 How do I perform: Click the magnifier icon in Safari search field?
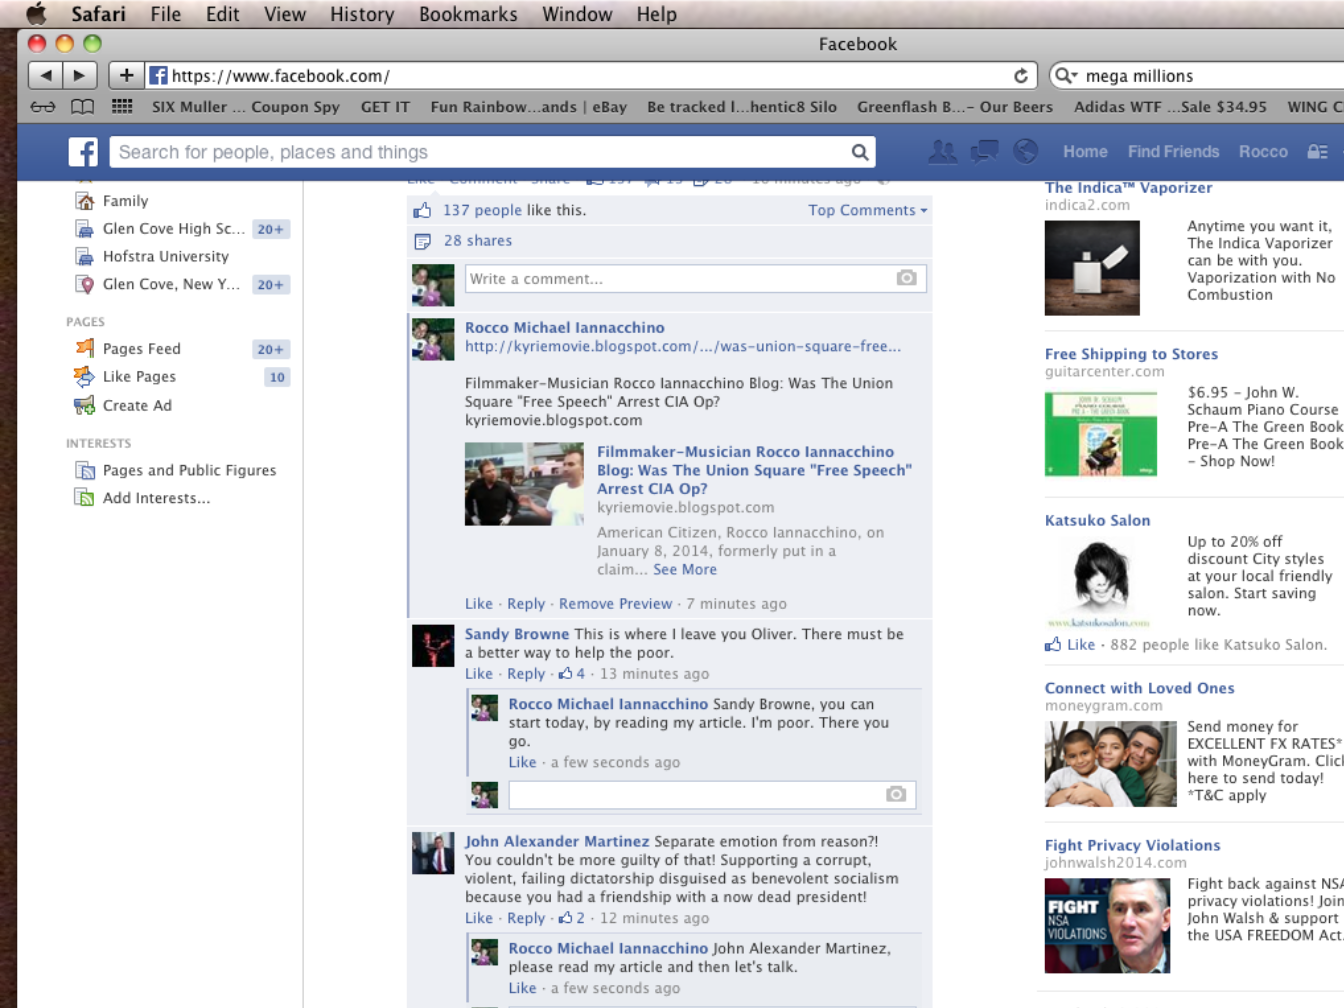click(1066, 76)
